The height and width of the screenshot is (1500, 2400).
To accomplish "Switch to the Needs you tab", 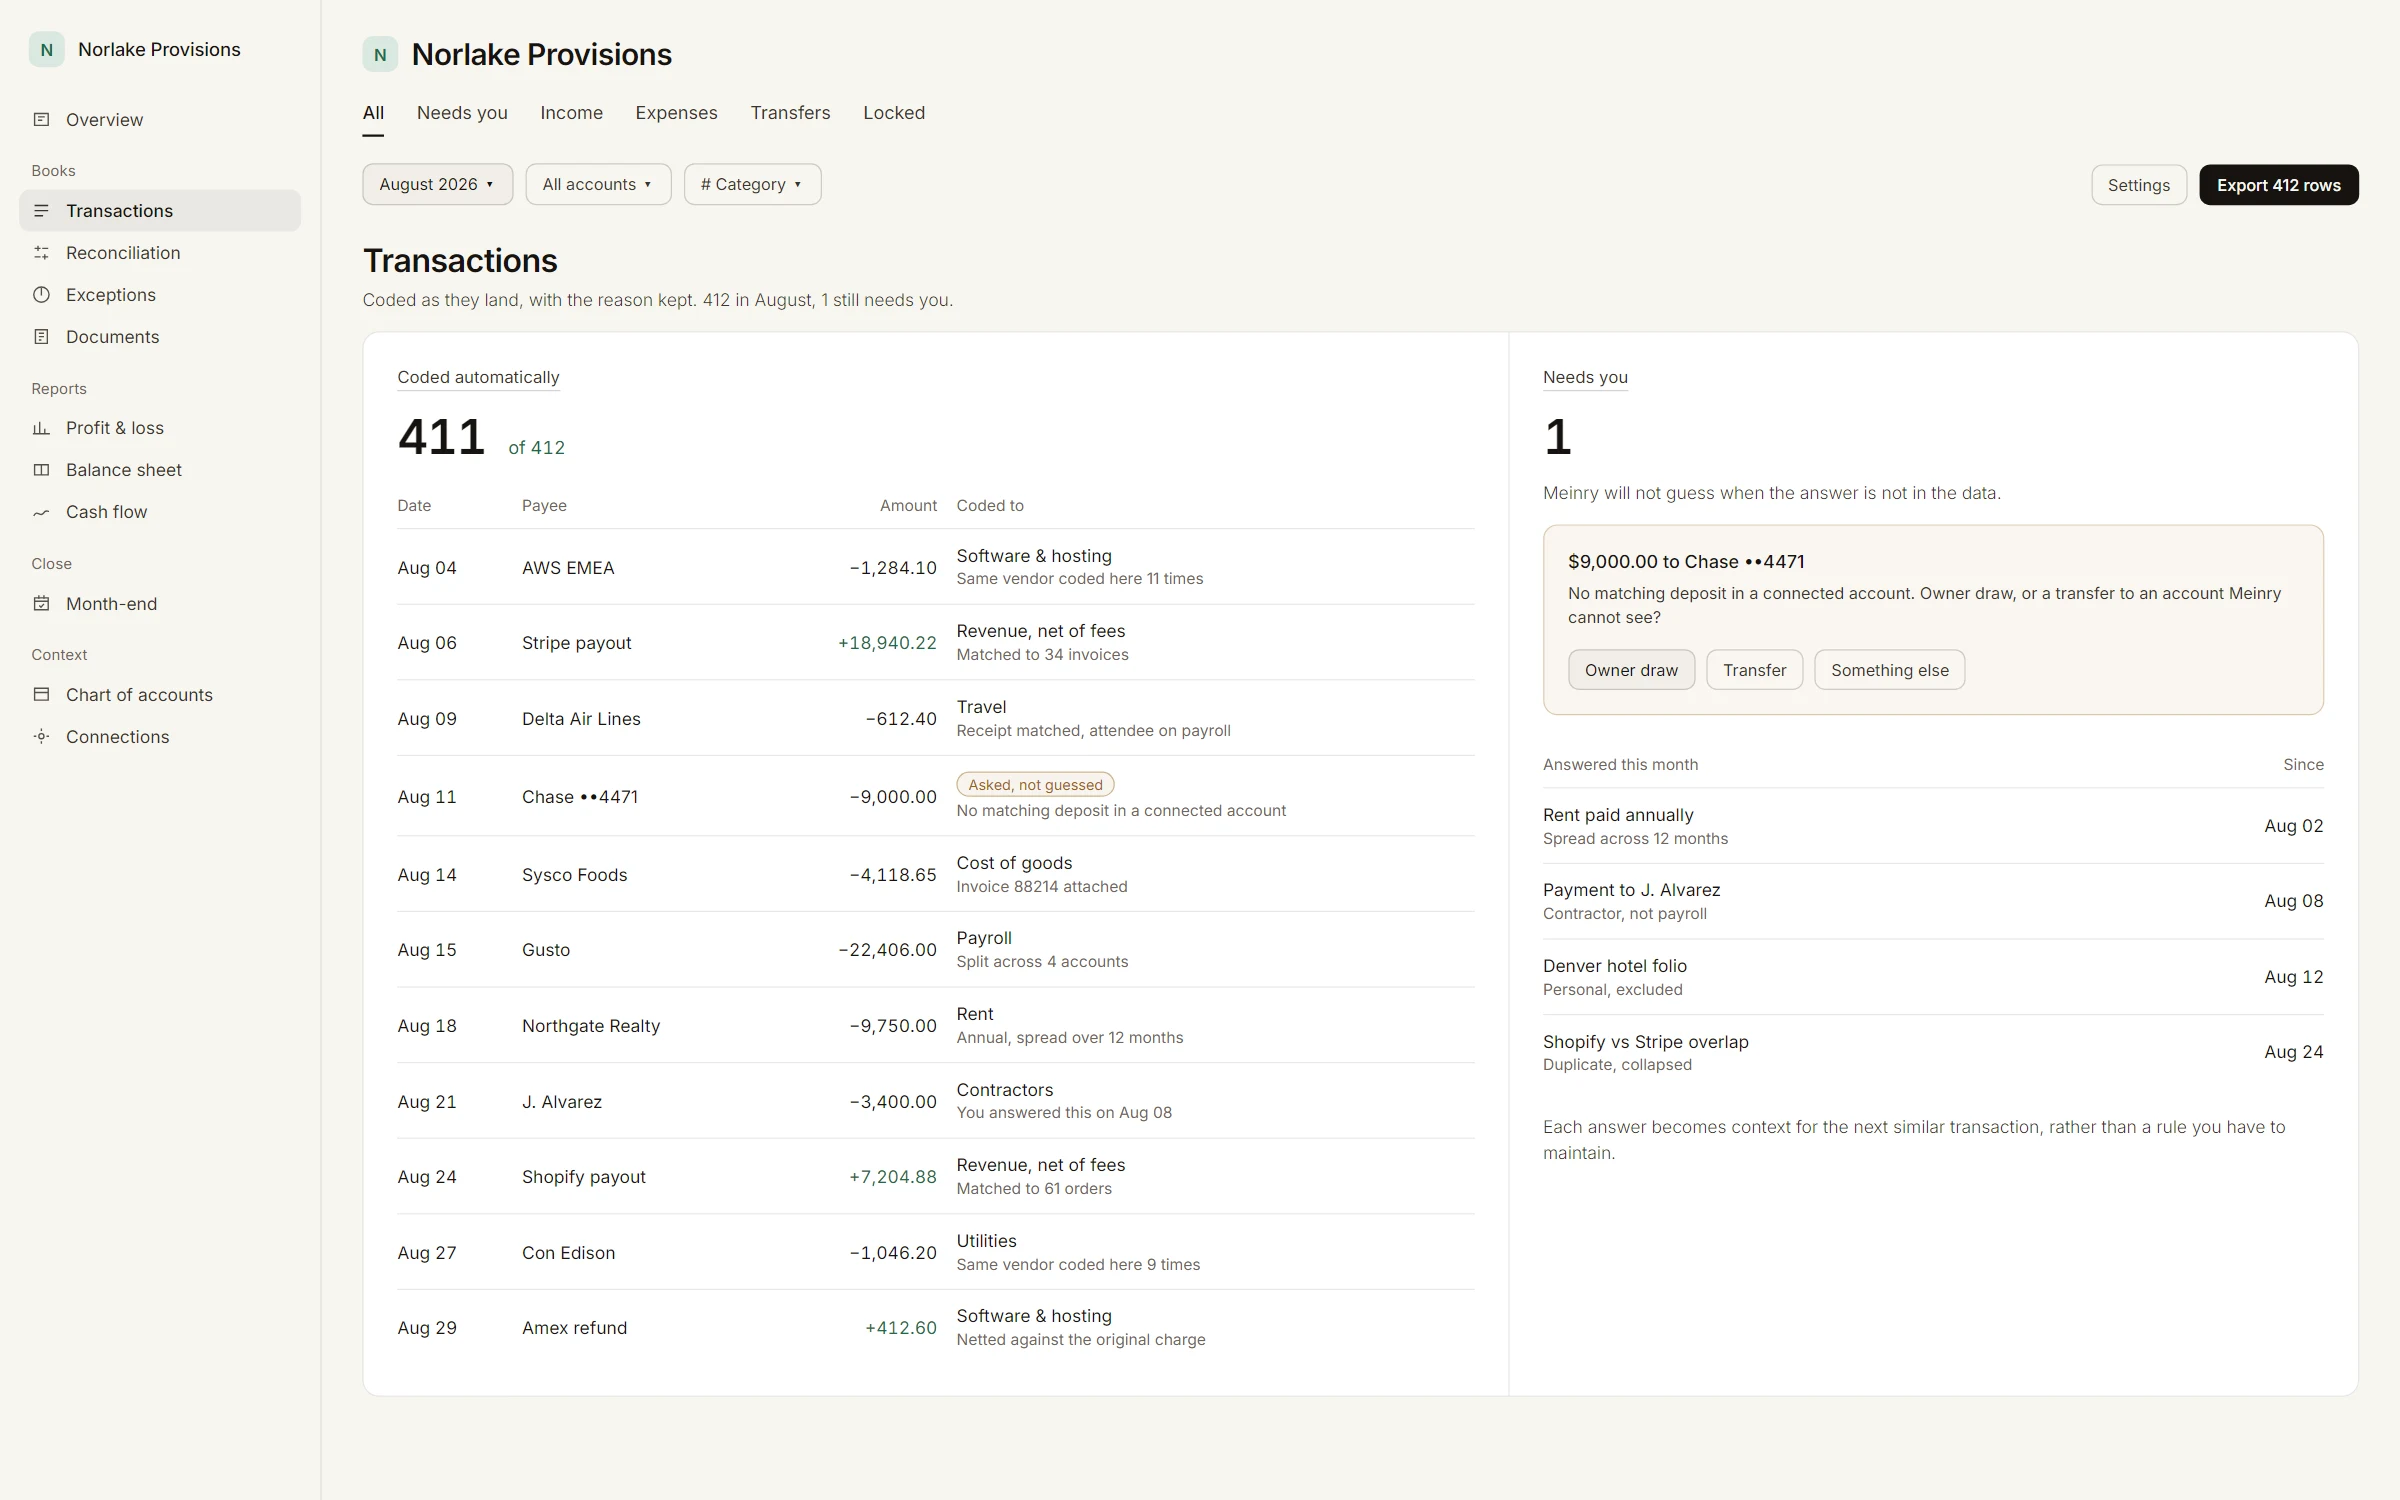I will click(462, 113).
